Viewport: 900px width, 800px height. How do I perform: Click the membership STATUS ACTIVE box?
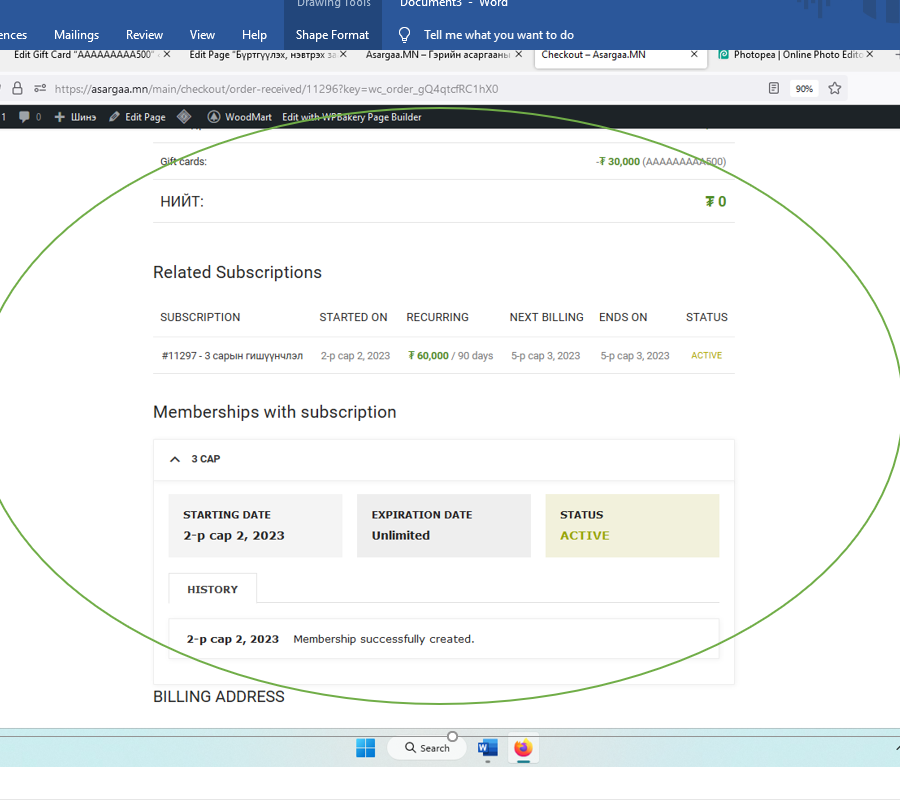coord(632,526)
